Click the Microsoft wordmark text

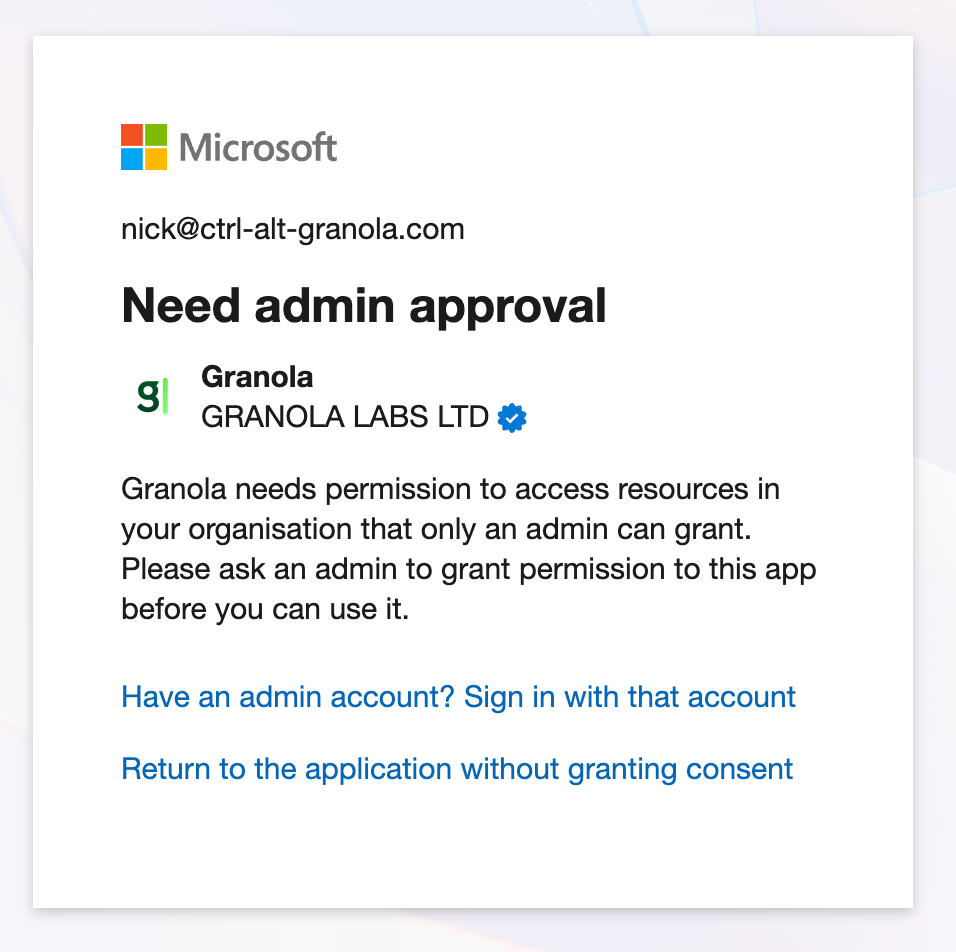tap(258, 148)
